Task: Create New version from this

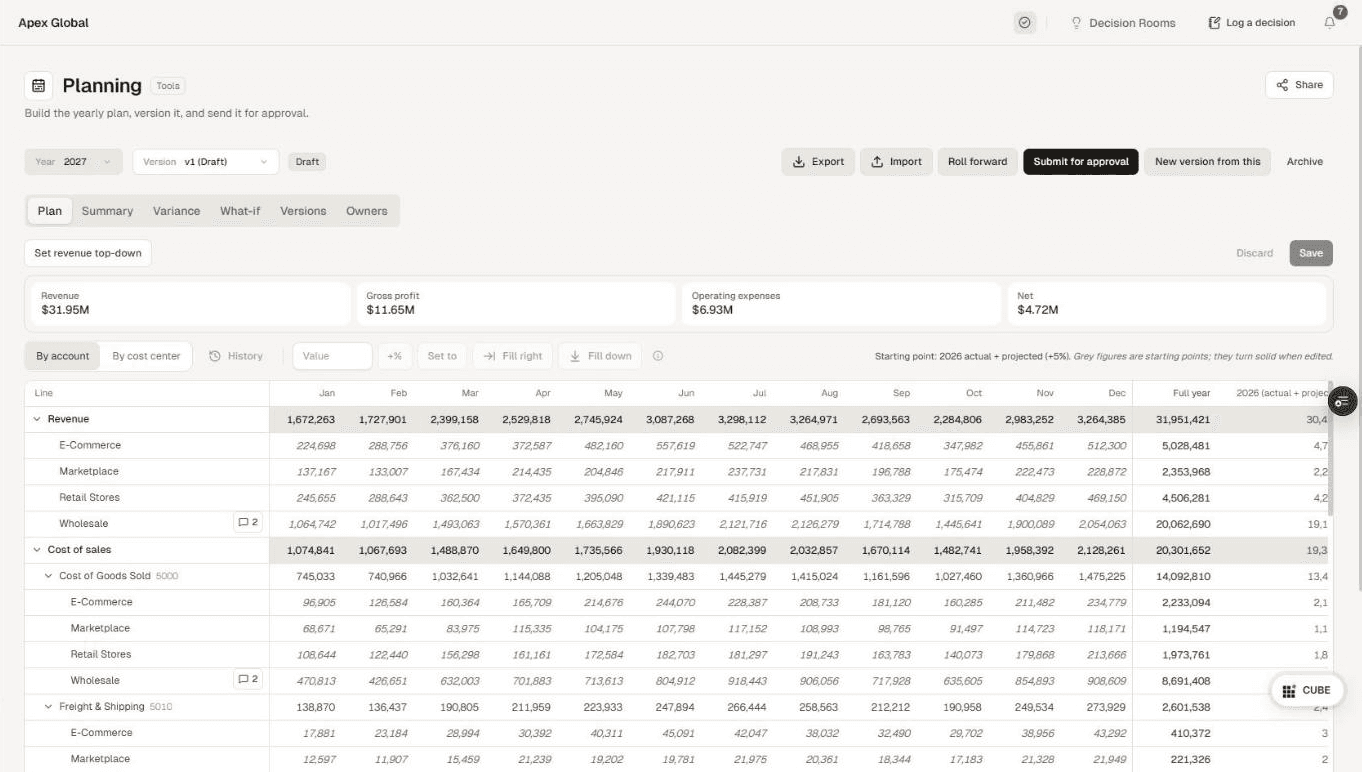Action: coord(1207,161)
